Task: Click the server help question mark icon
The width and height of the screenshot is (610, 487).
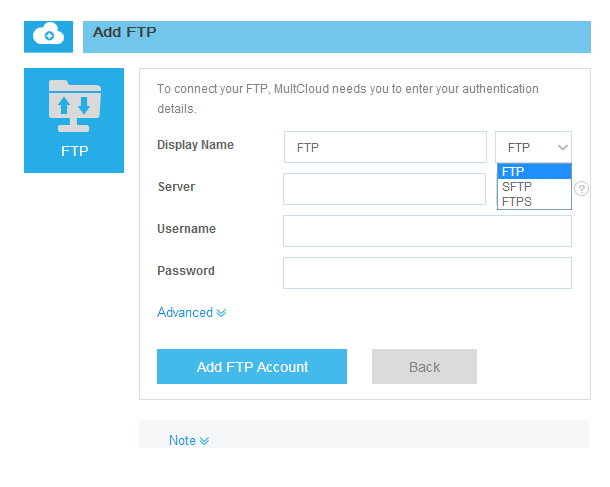Action: (x=581, y=189)
